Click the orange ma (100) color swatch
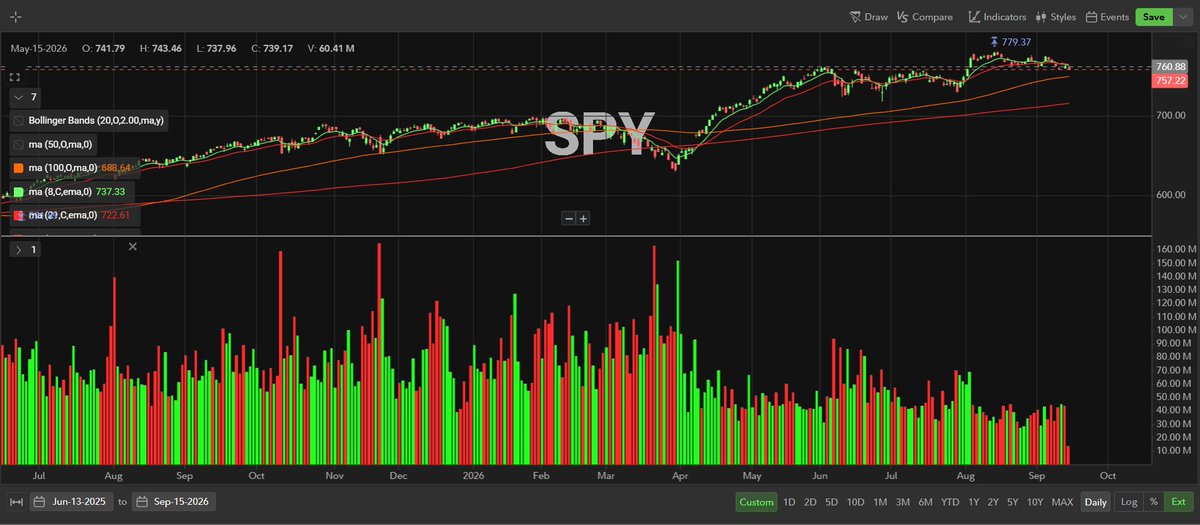This screenshot has width=1200, height=525. point(19,168)
